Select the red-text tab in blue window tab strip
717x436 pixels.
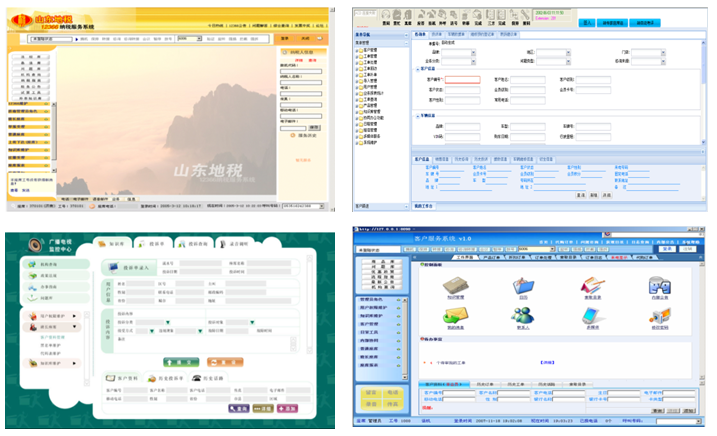620,257
